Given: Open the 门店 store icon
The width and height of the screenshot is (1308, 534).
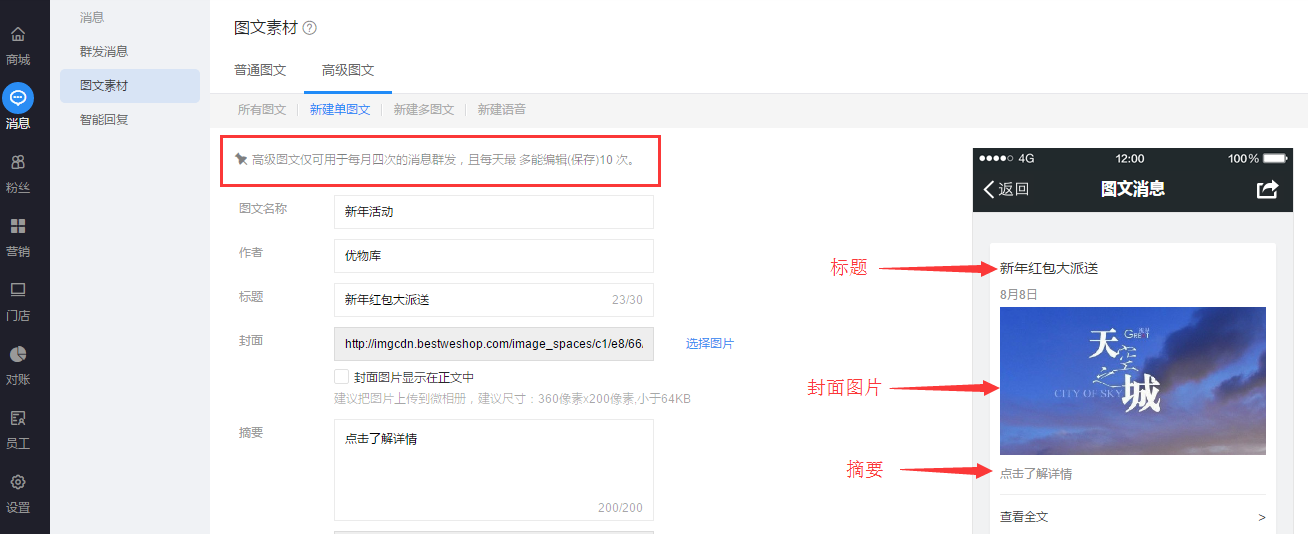Looking at the screenshot, I should click(18, 290).
